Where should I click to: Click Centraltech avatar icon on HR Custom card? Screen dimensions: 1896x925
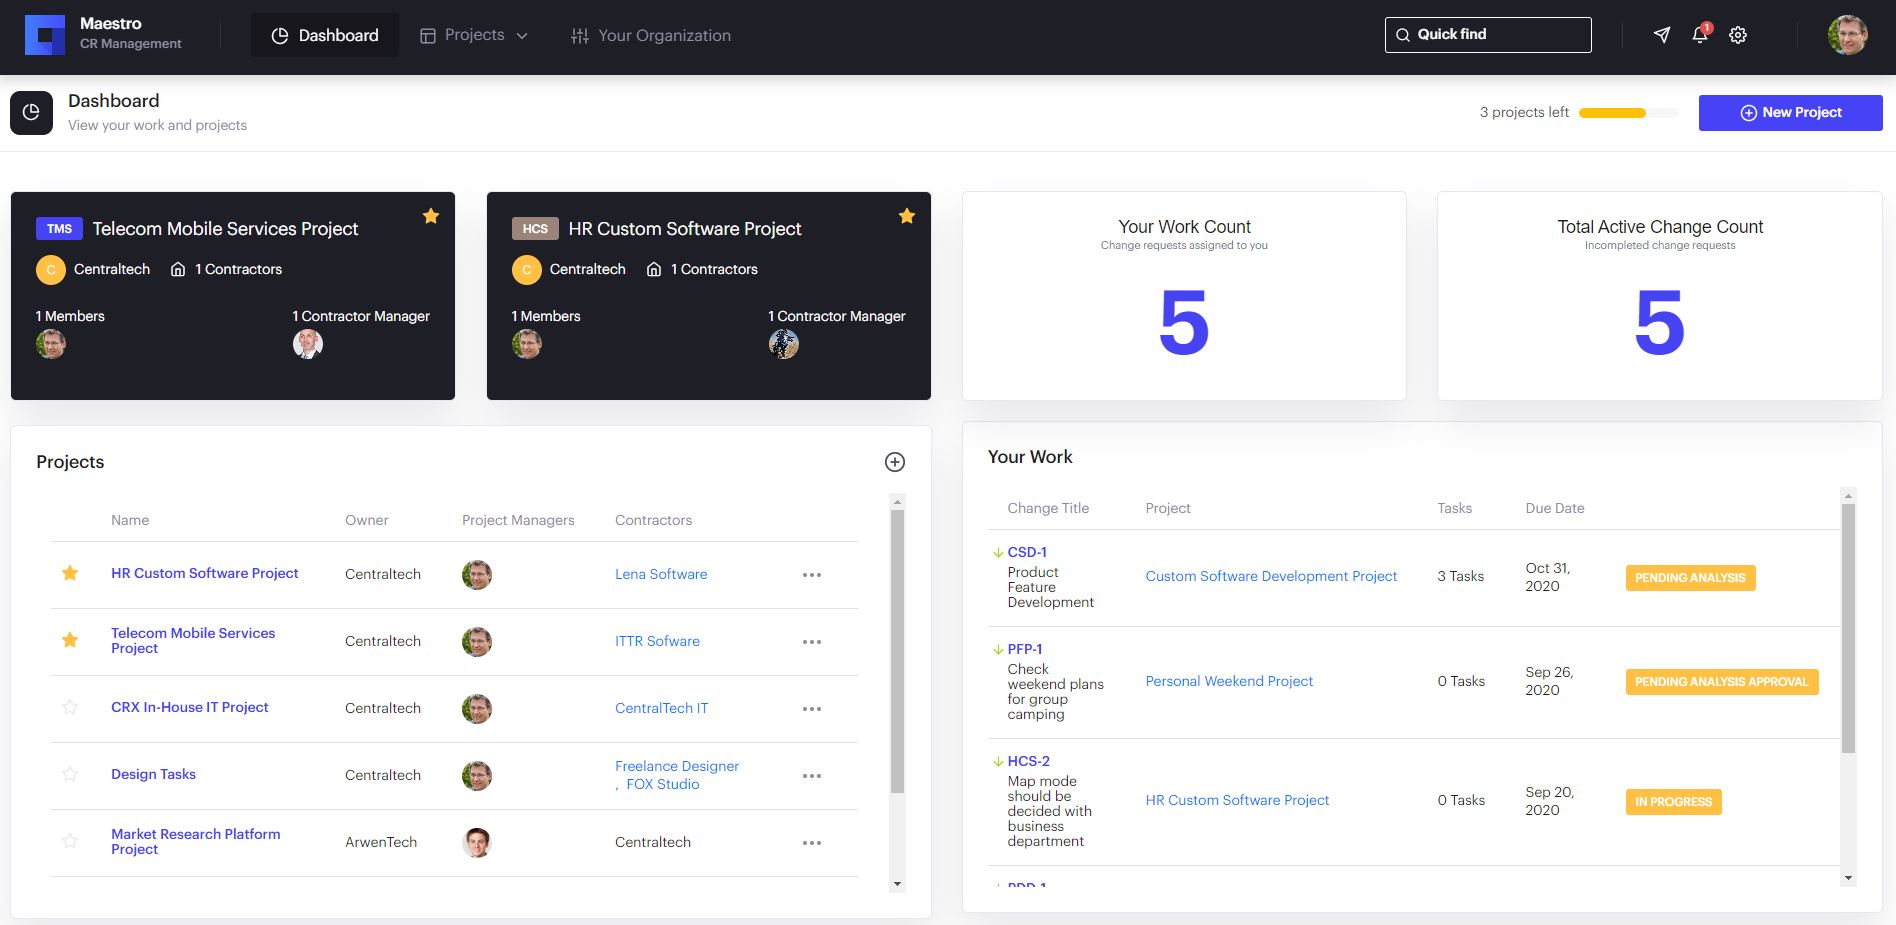click(527, 270)
